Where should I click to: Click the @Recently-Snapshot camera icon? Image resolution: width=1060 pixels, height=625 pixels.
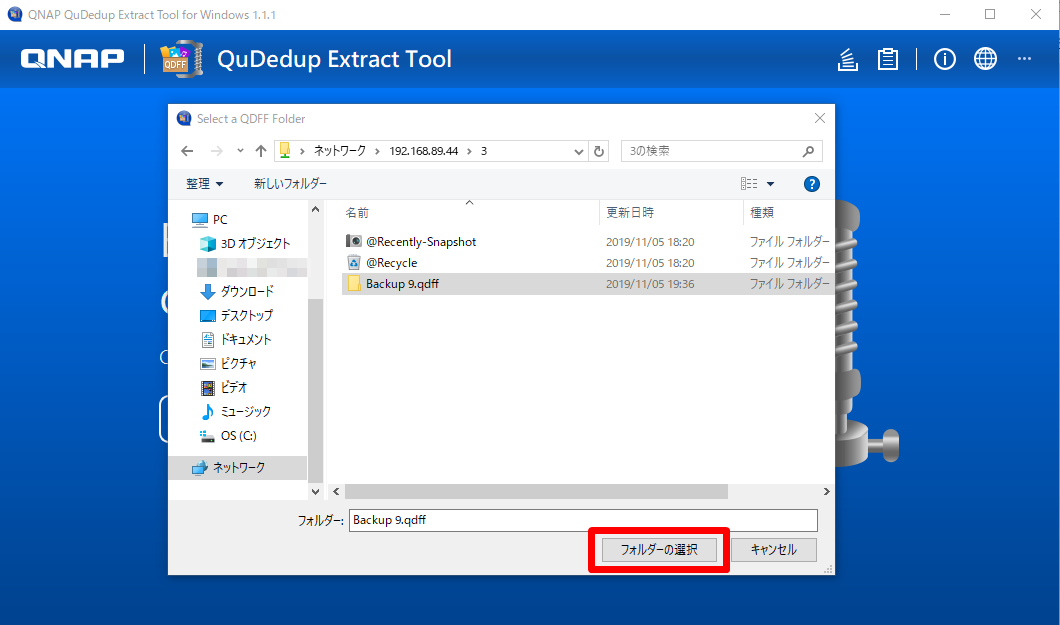(x=354, y=241)
